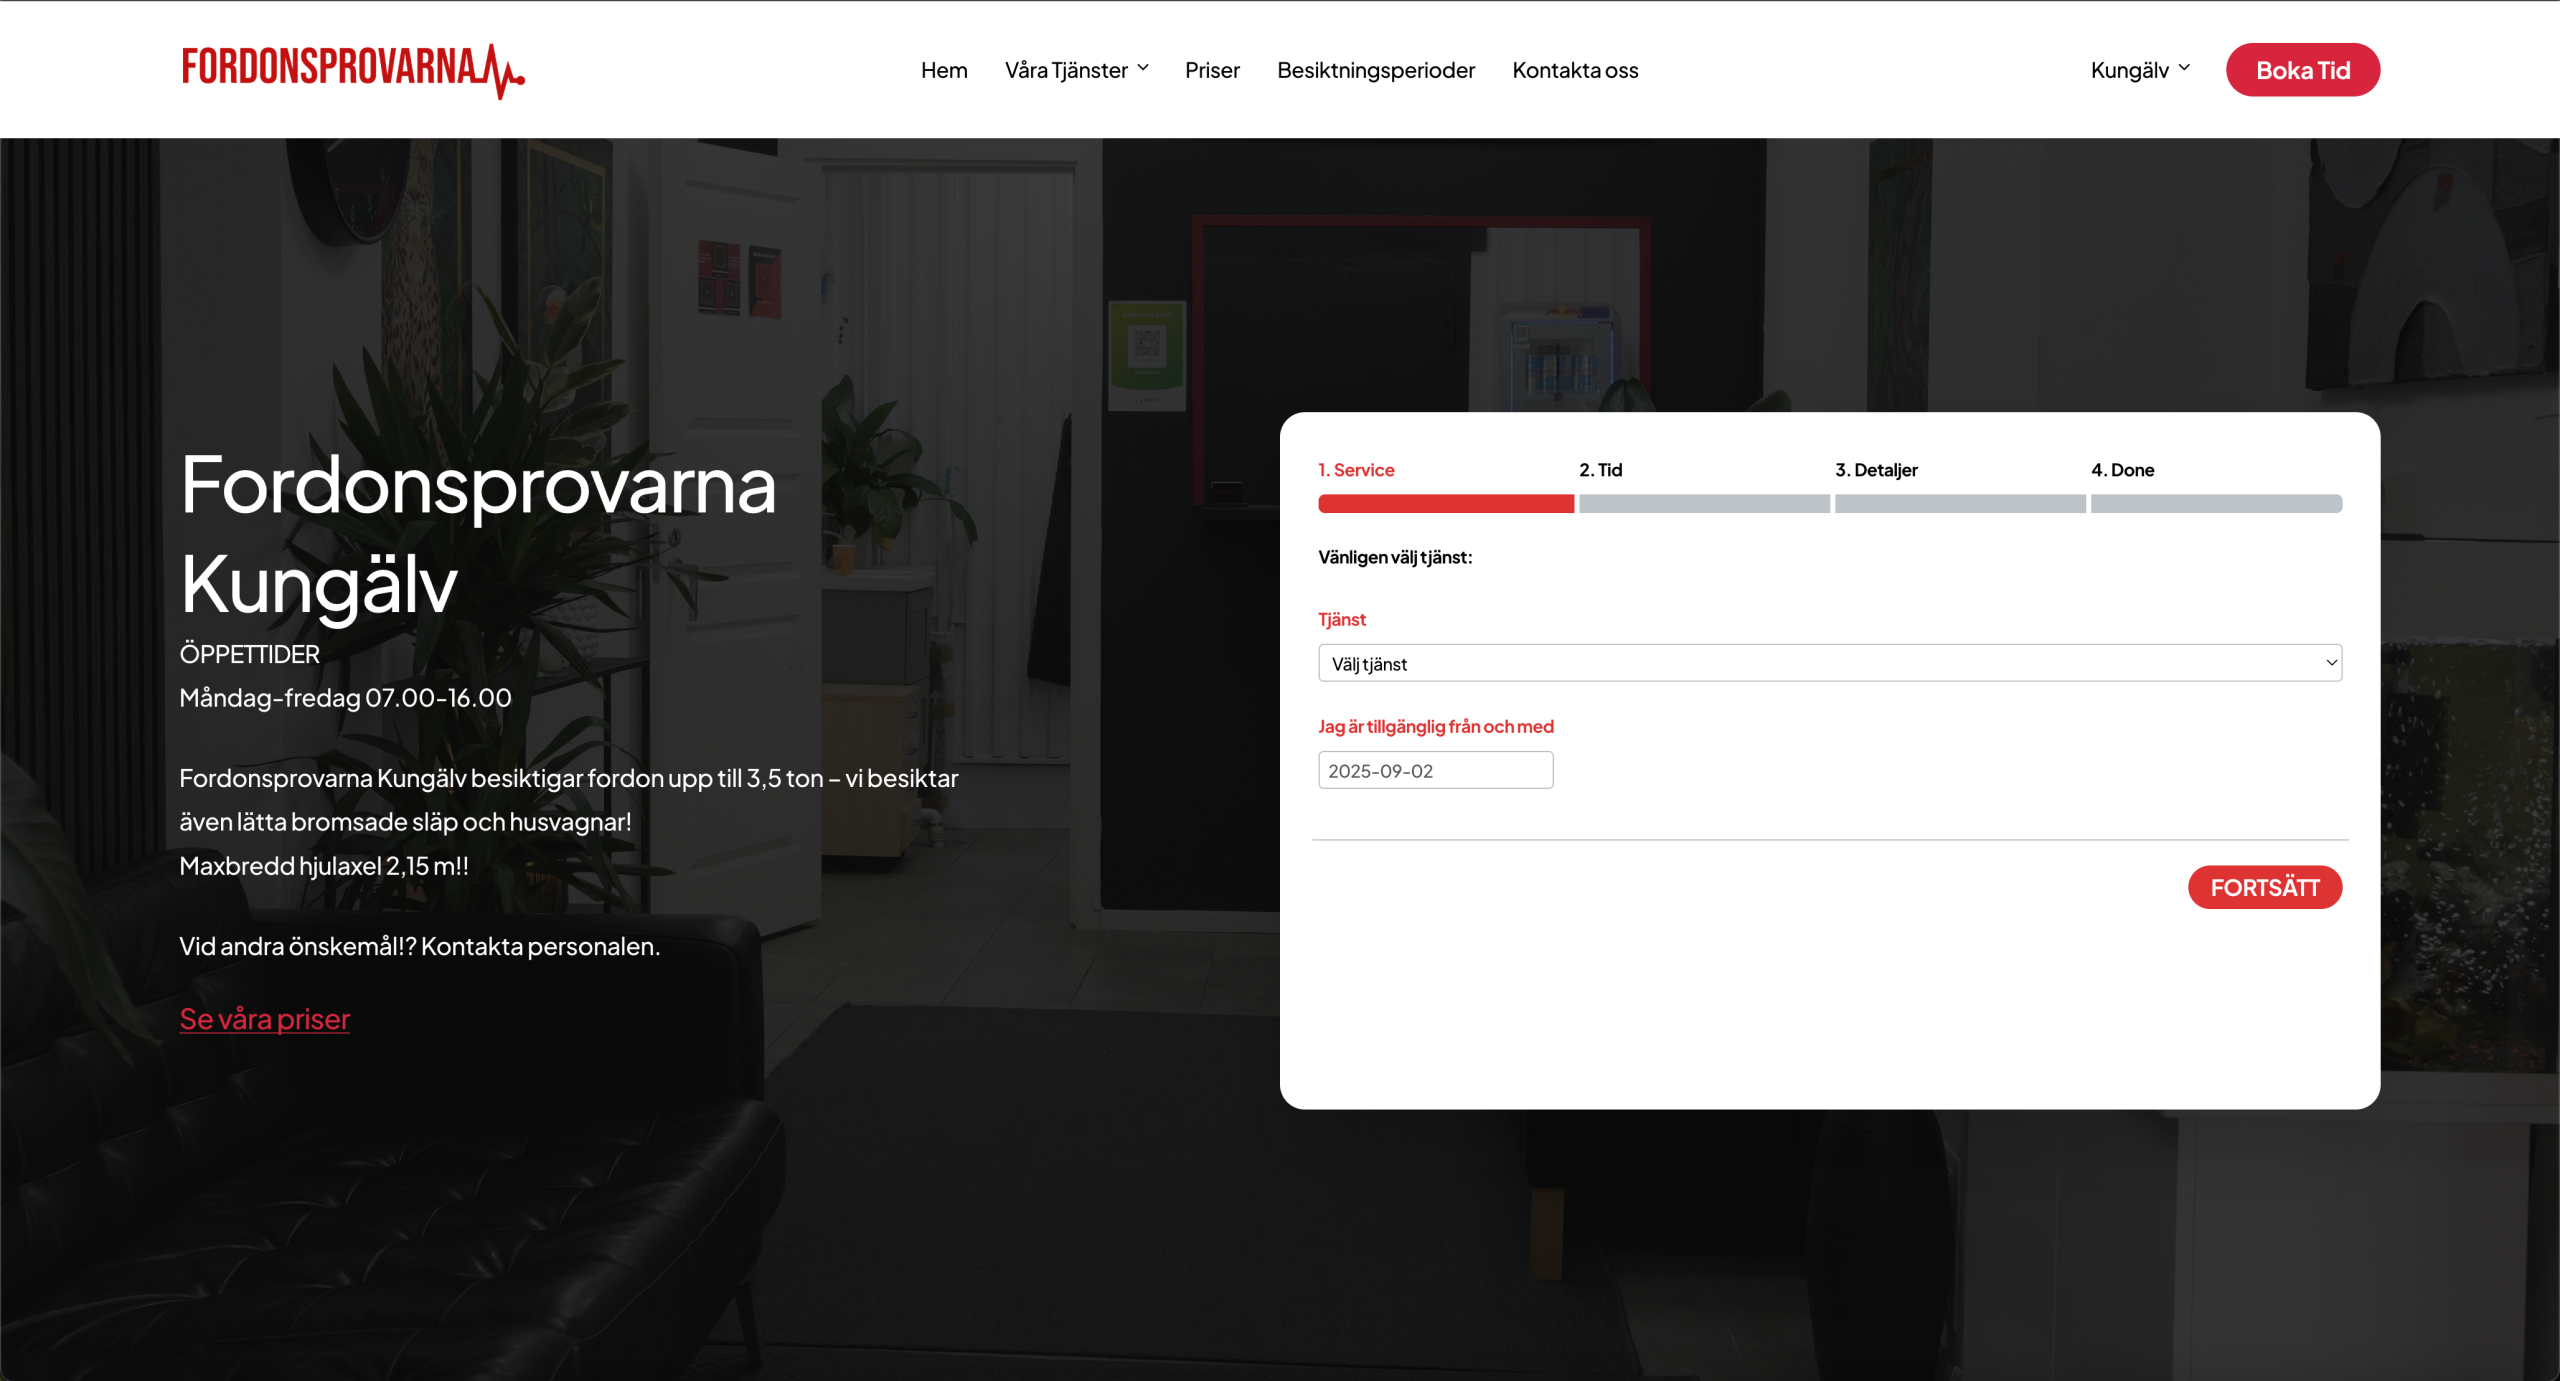Open Besiktningsperioder in the navigation
The width and height of the screenshot is (2560, 1381).
1375,70
